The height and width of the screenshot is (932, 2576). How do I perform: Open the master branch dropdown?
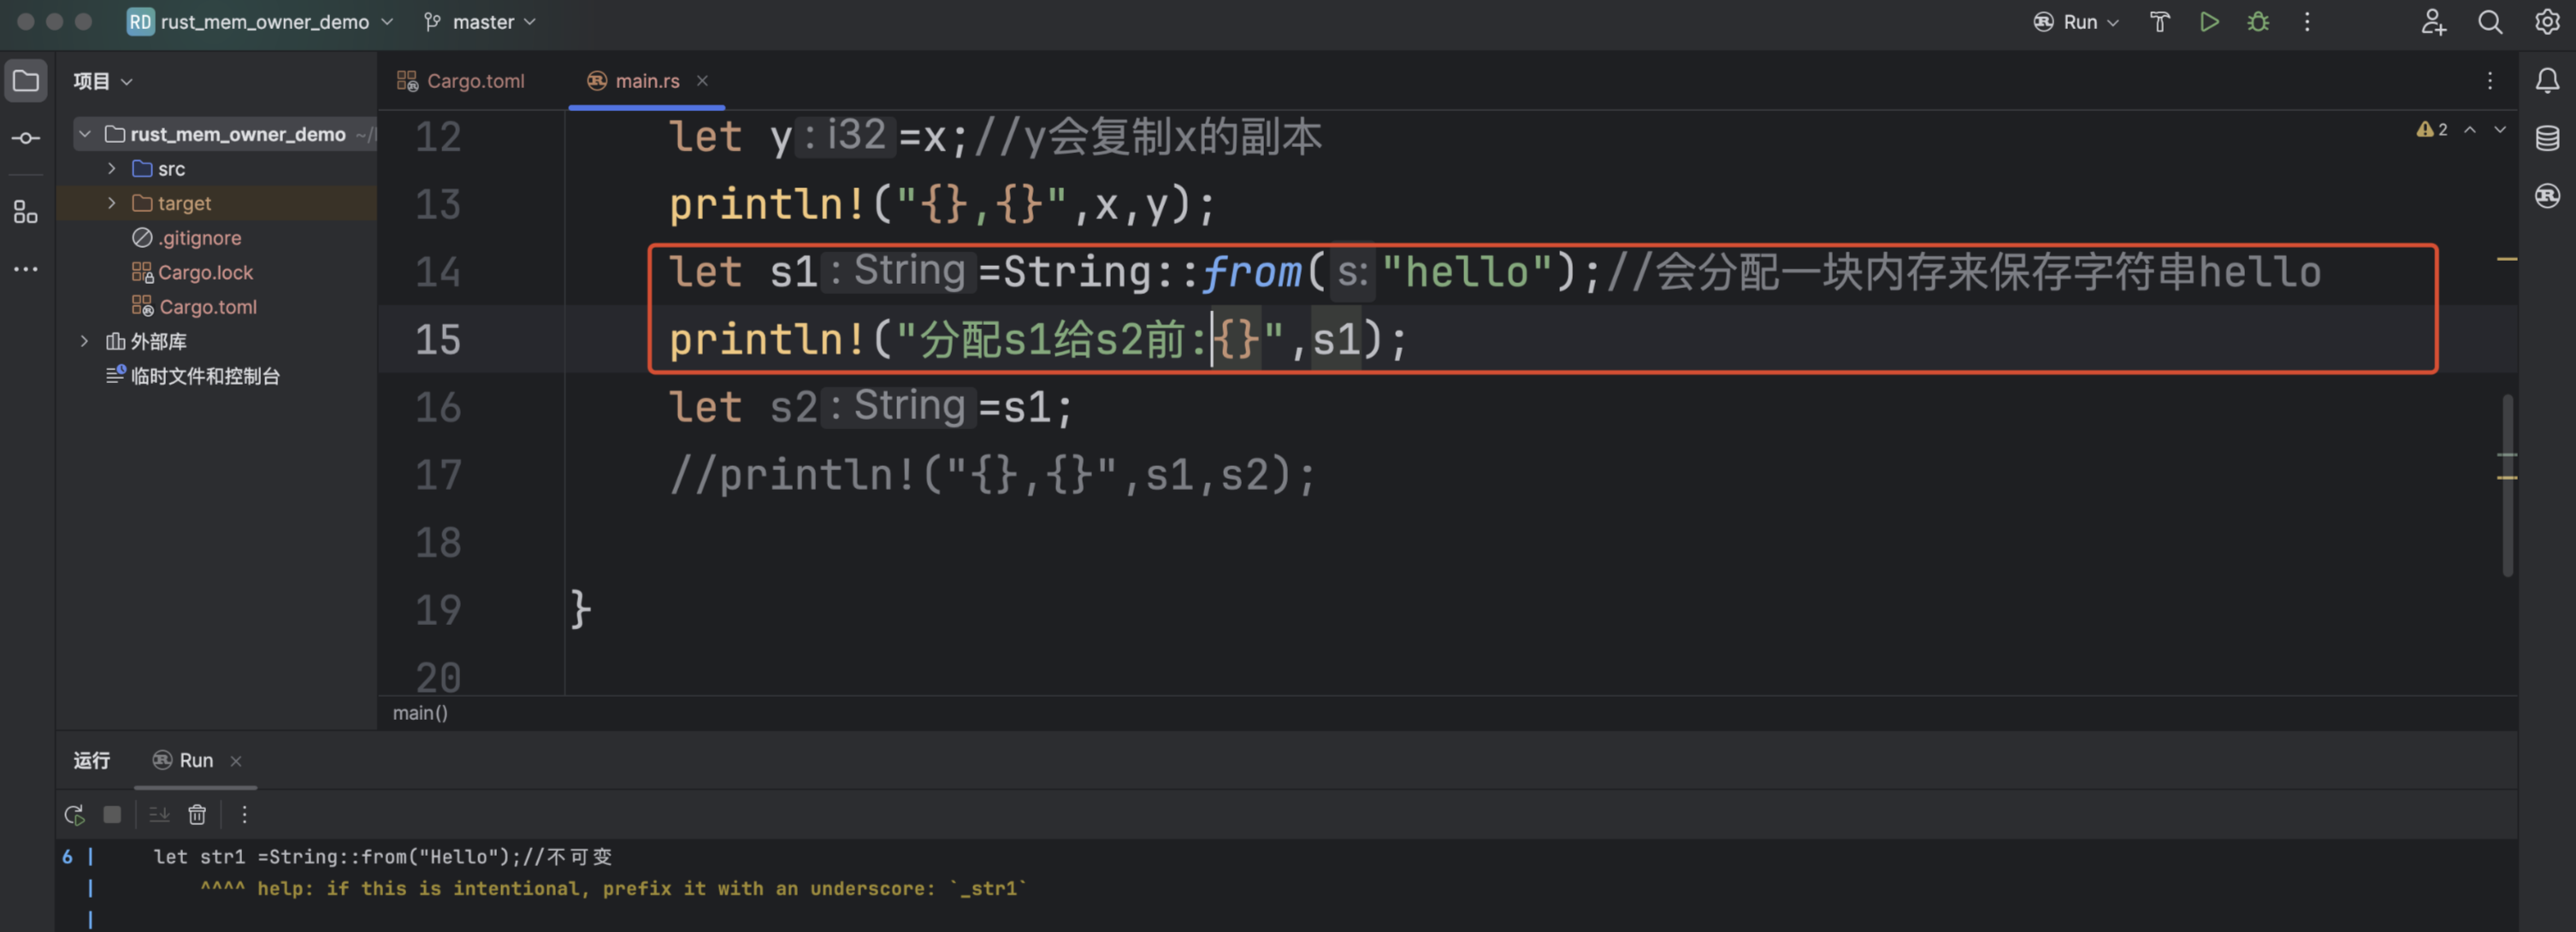point(482,22)
